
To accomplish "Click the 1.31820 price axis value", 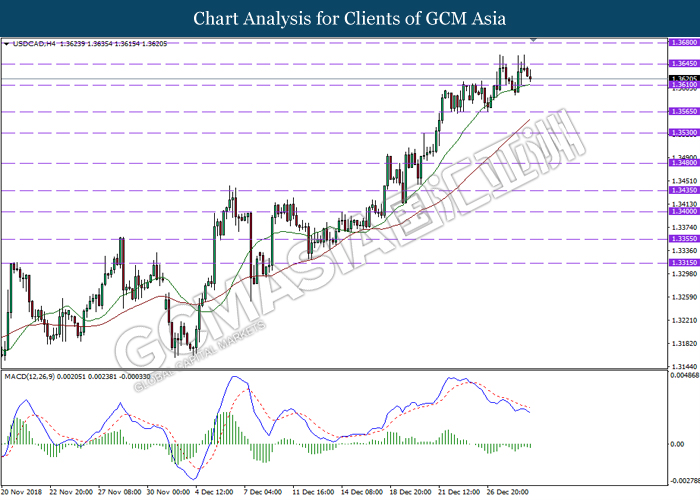I will [684, 343].
